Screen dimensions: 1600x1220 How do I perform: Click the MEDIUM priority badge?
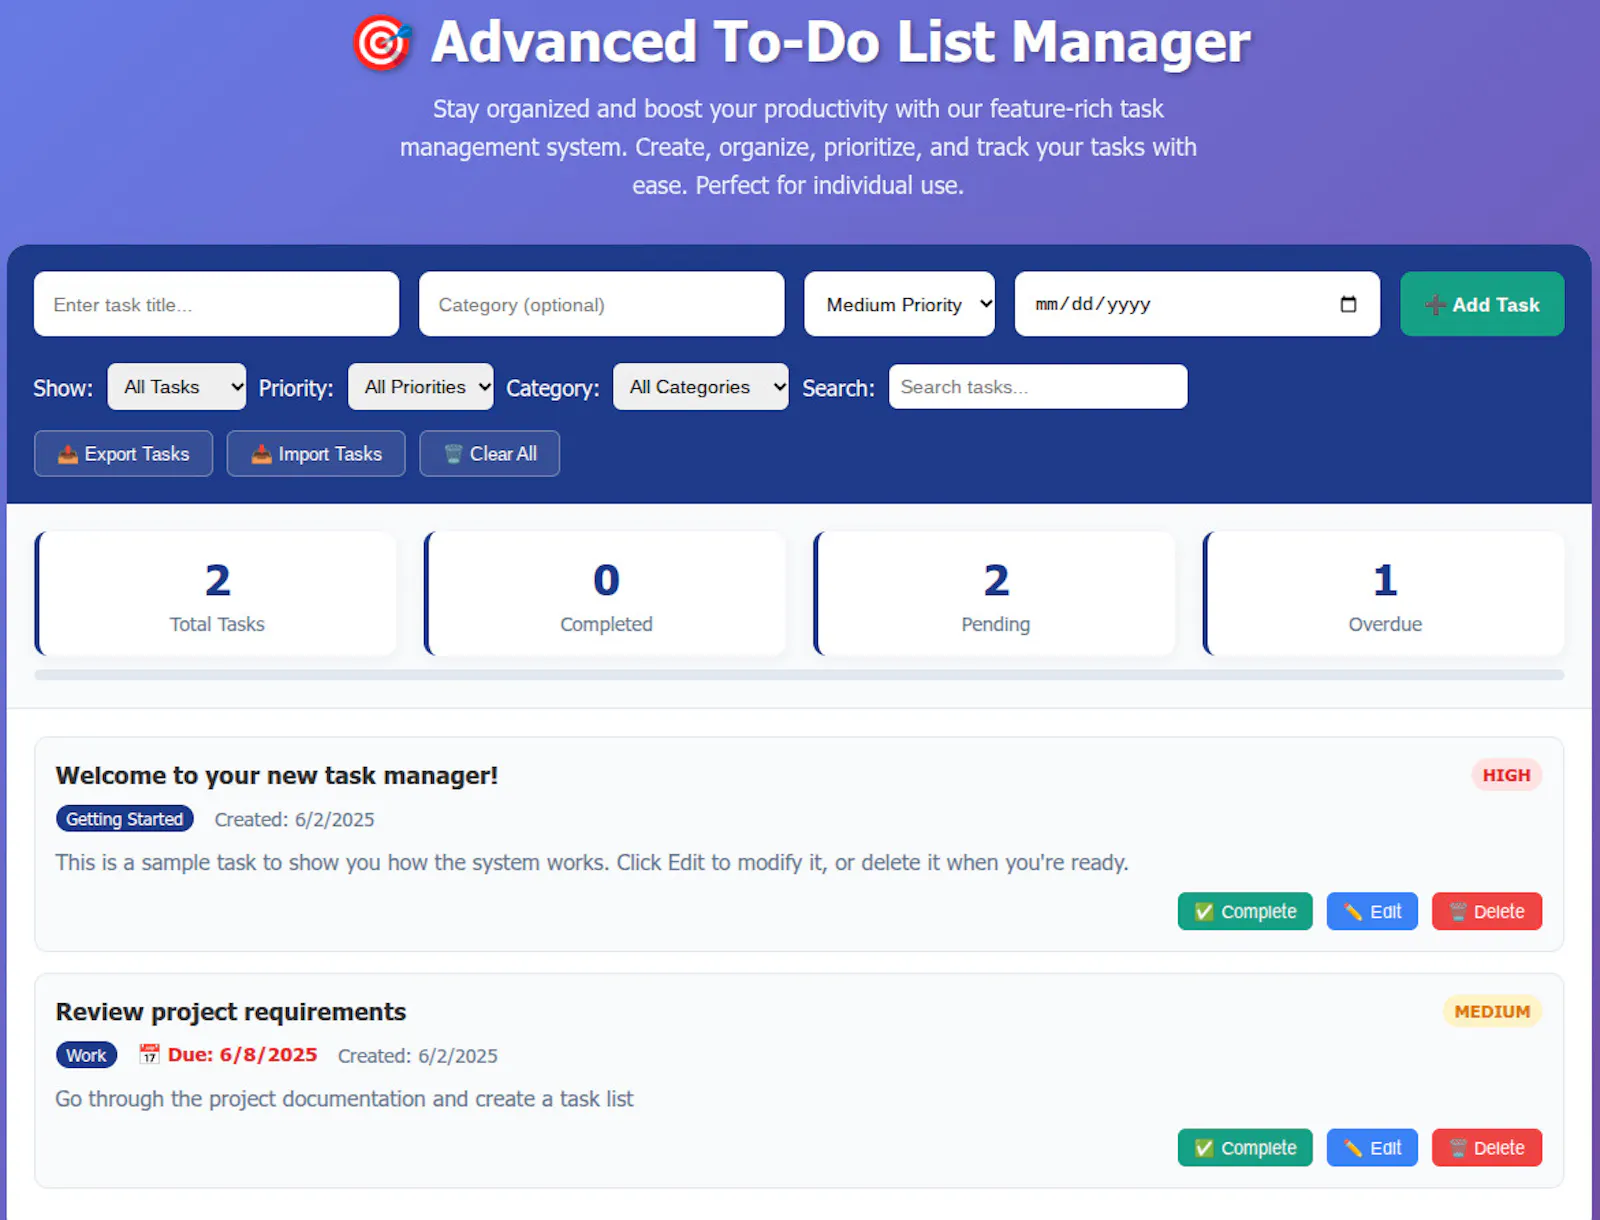tap(1492, 1011)
